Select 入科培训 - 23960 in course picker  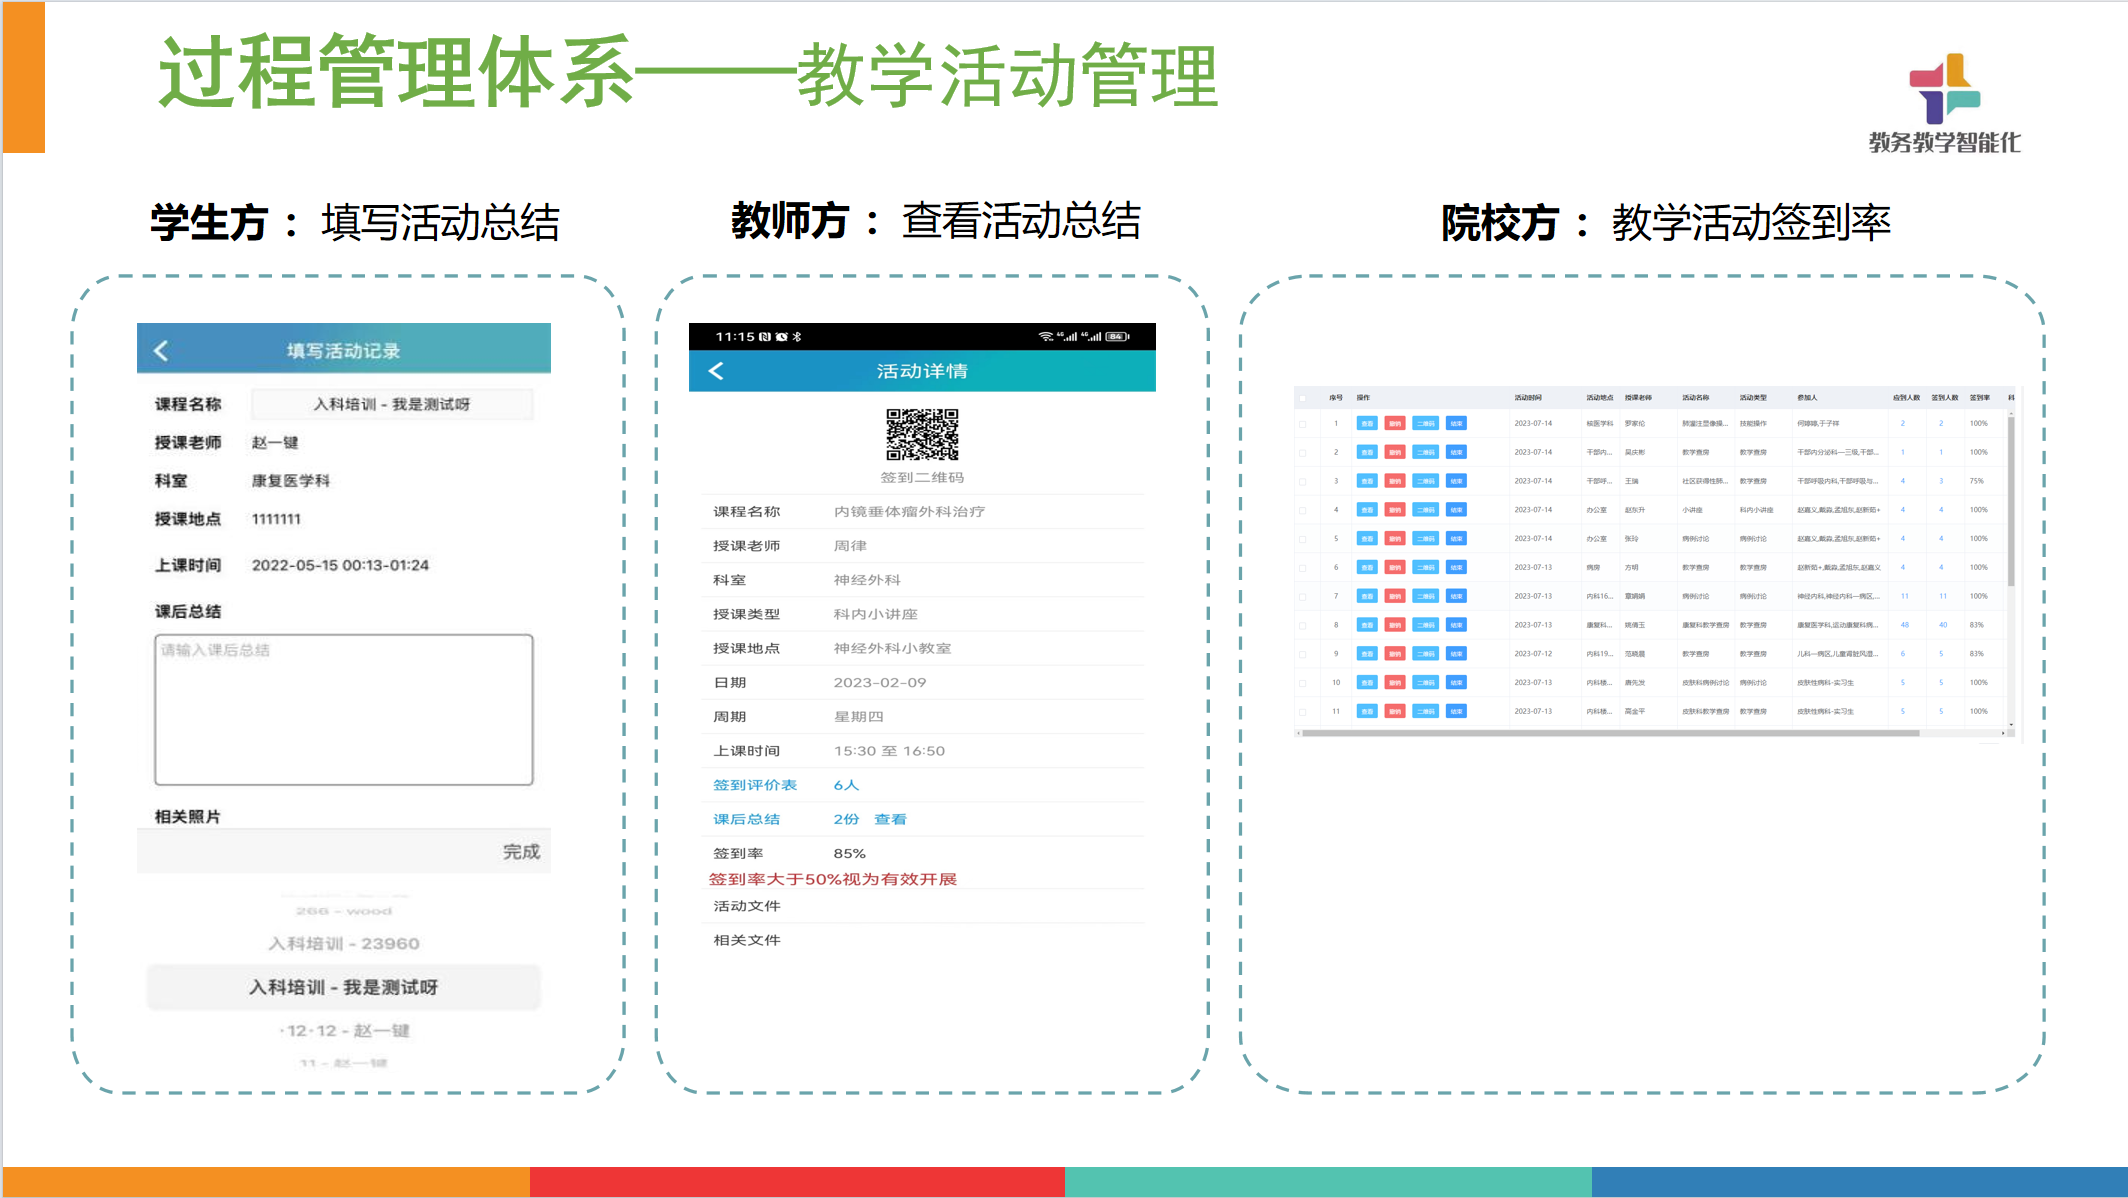pyautogui.click(x=344, y=943)
